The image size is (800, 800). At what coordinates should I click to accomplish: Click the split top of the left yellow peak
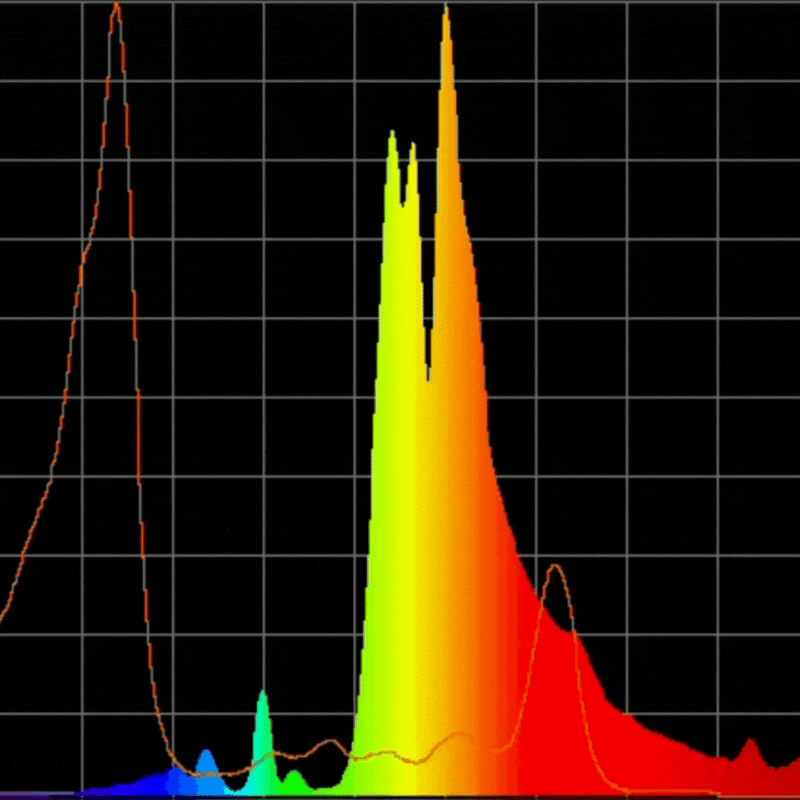pyautogui.click(x=400, y=140)
